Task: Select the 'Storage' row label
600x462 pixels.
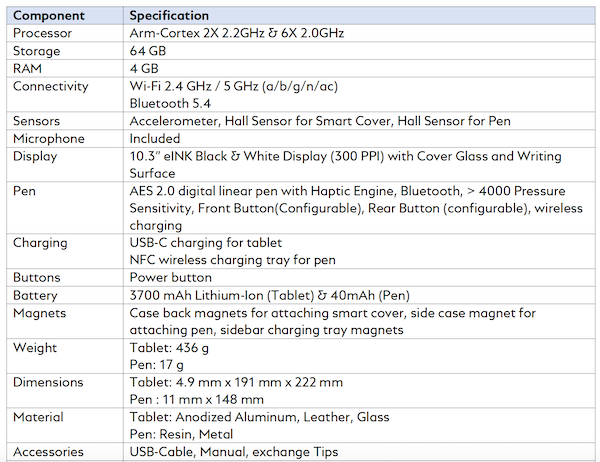Action: [x=36, y=51]
